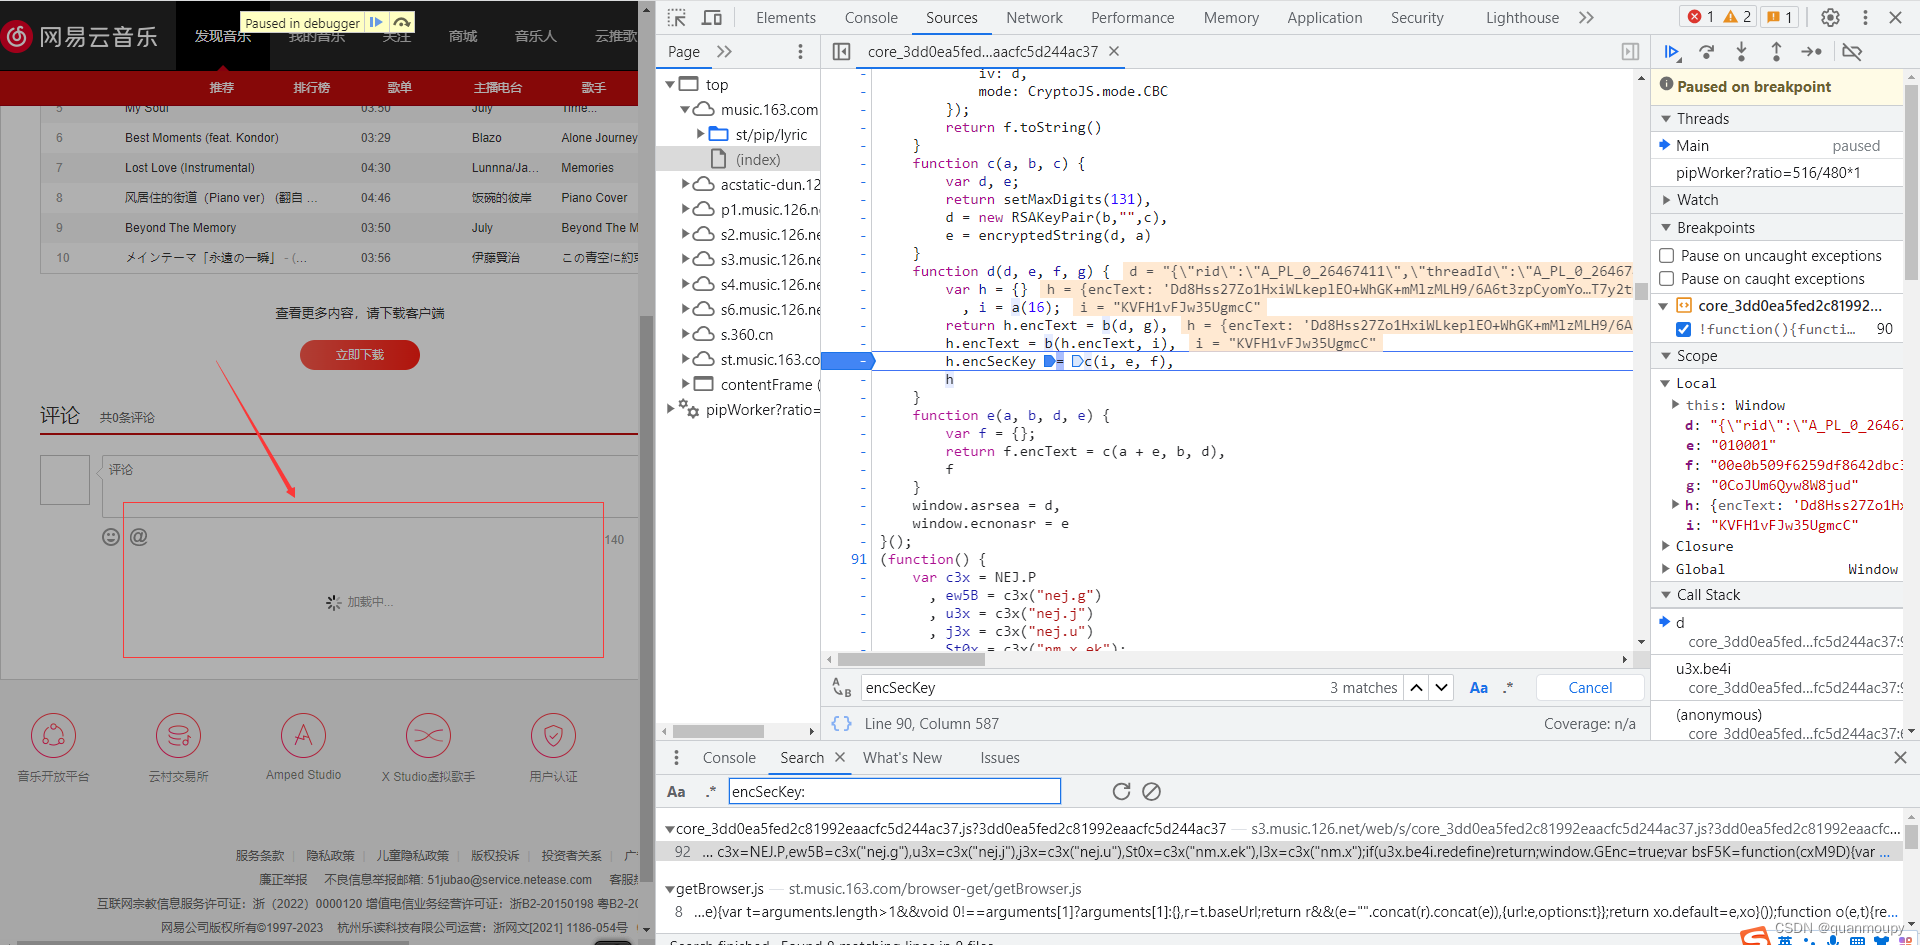The height and width of the screenshot is (945, 1920).
Task: Click the orange issues counter badge
Action: [1779, 17]
